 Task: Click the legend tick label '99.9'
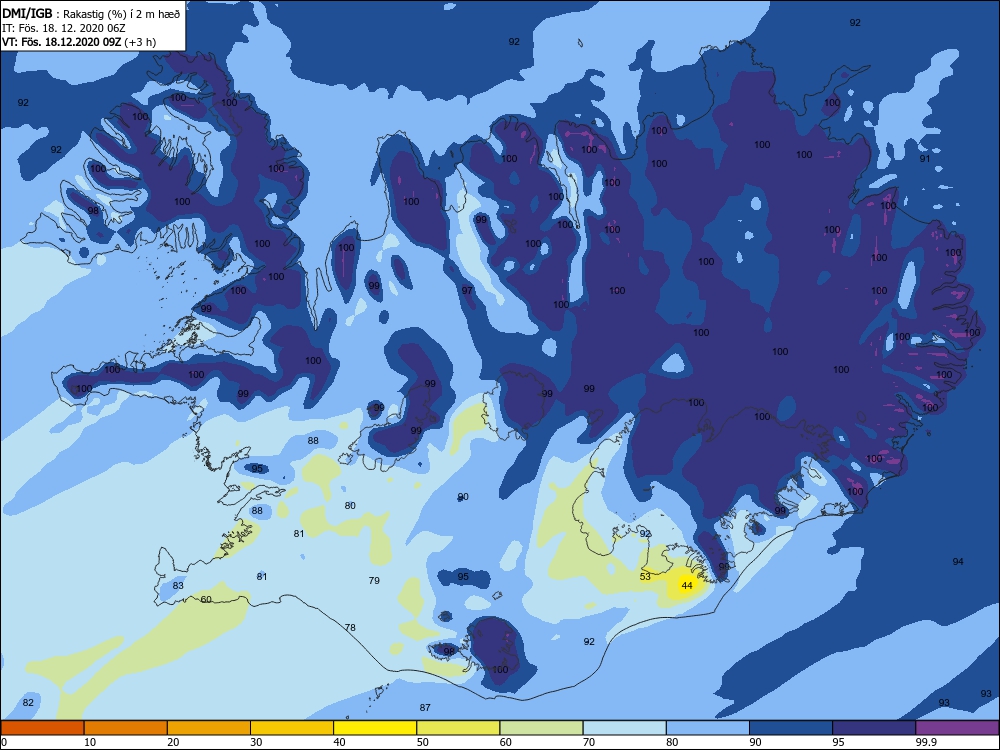(926, 742)
